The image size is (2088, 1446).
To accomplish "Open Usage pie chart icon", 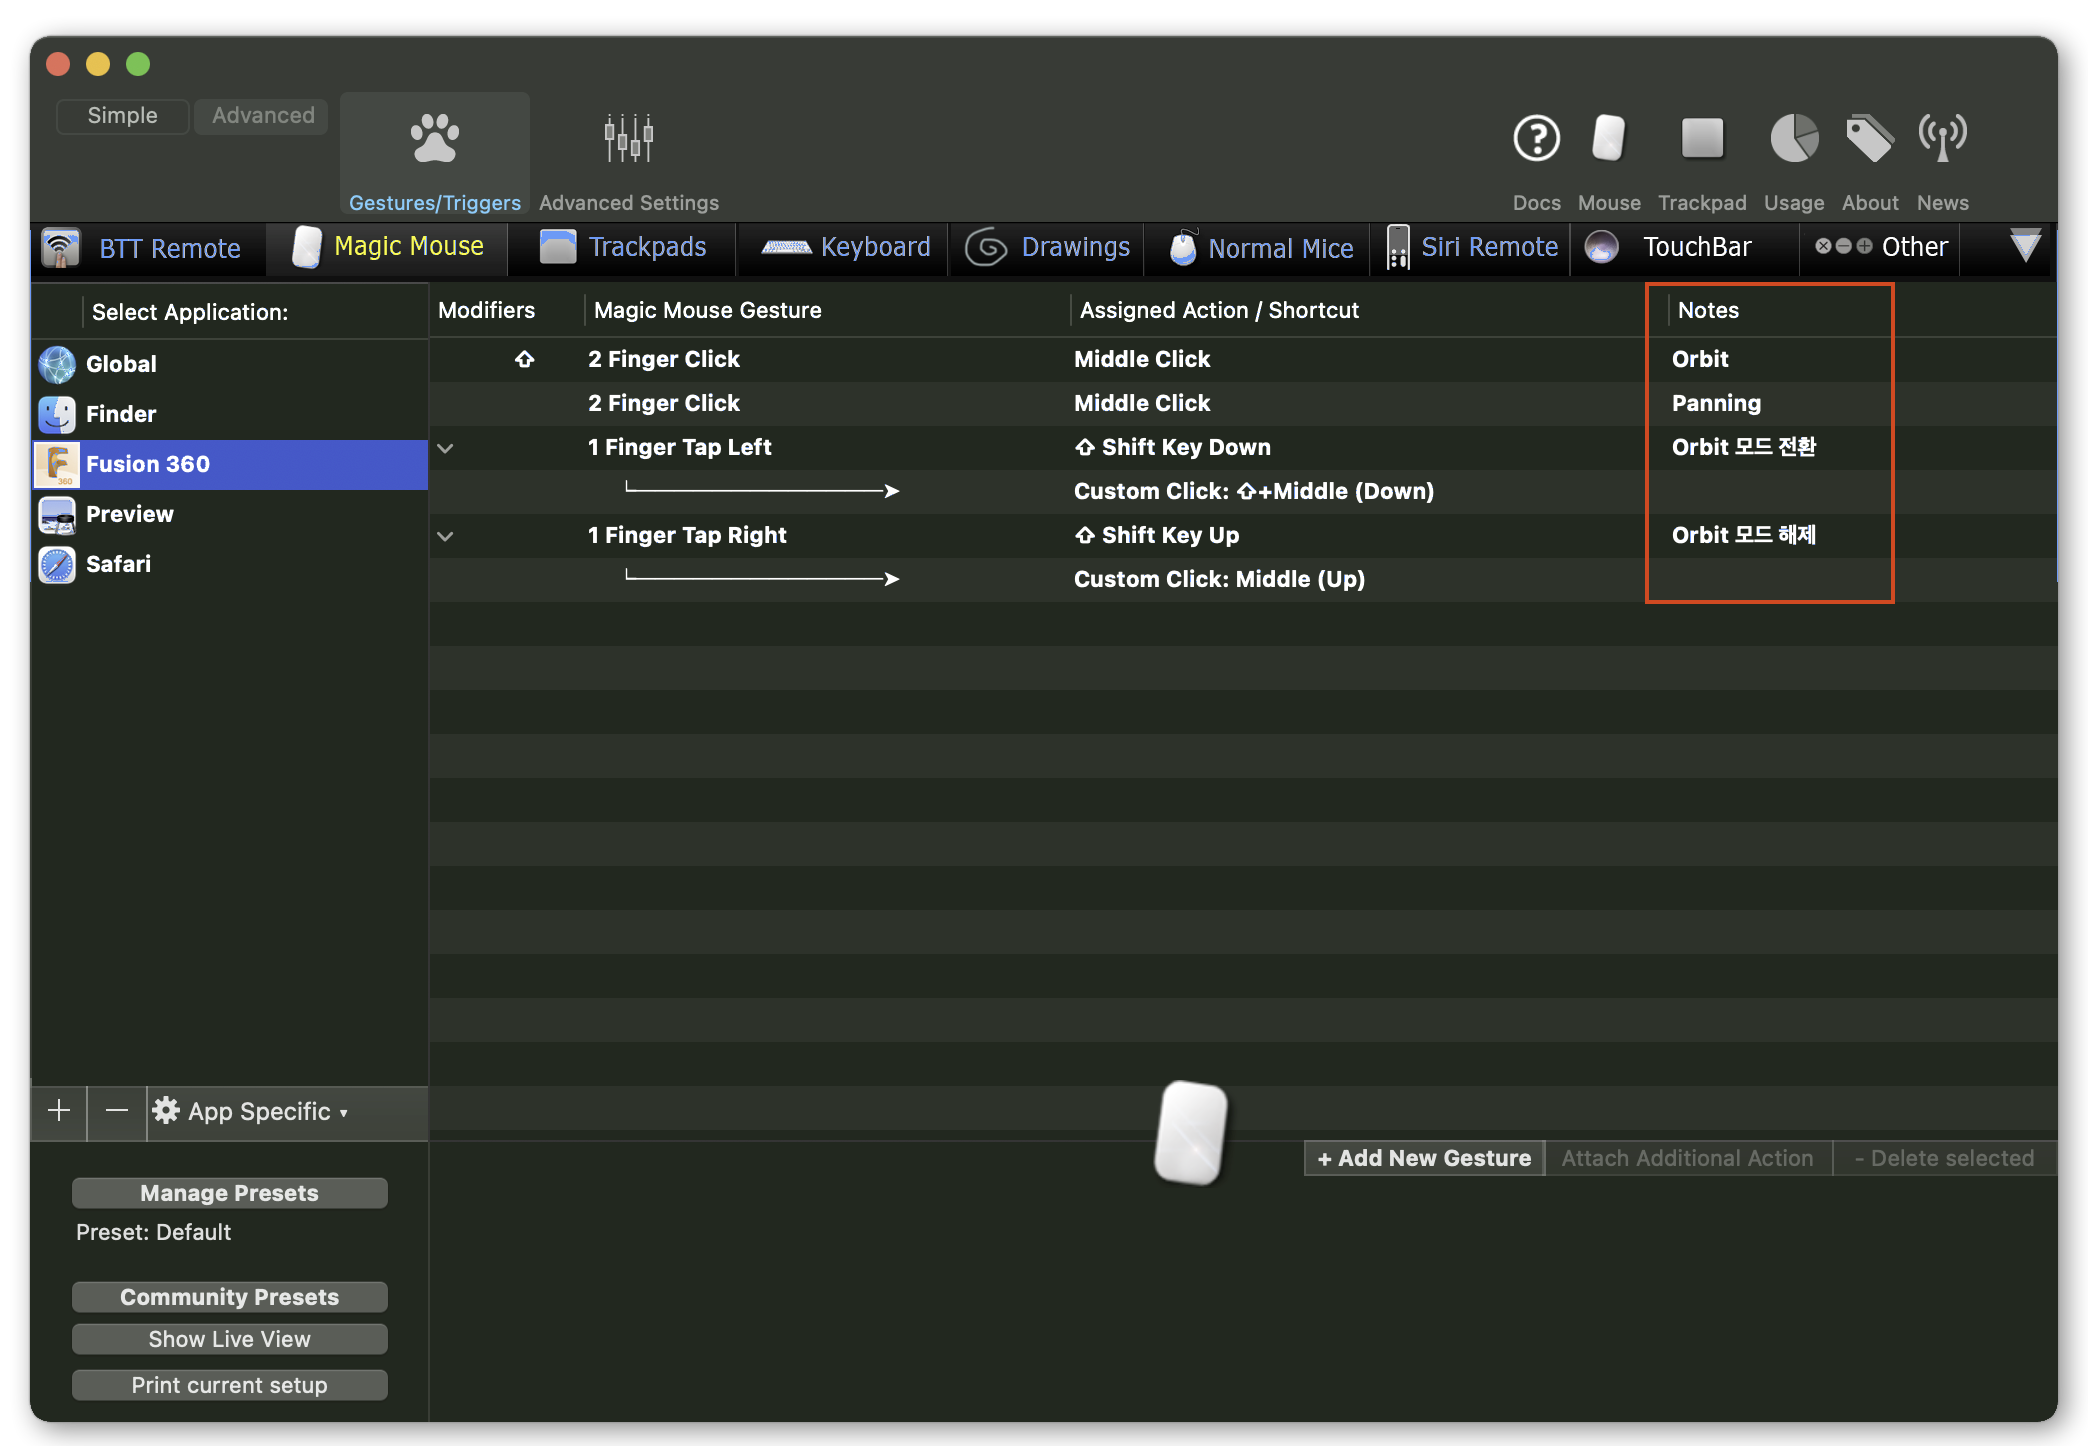I will [x=1794, y=139].
